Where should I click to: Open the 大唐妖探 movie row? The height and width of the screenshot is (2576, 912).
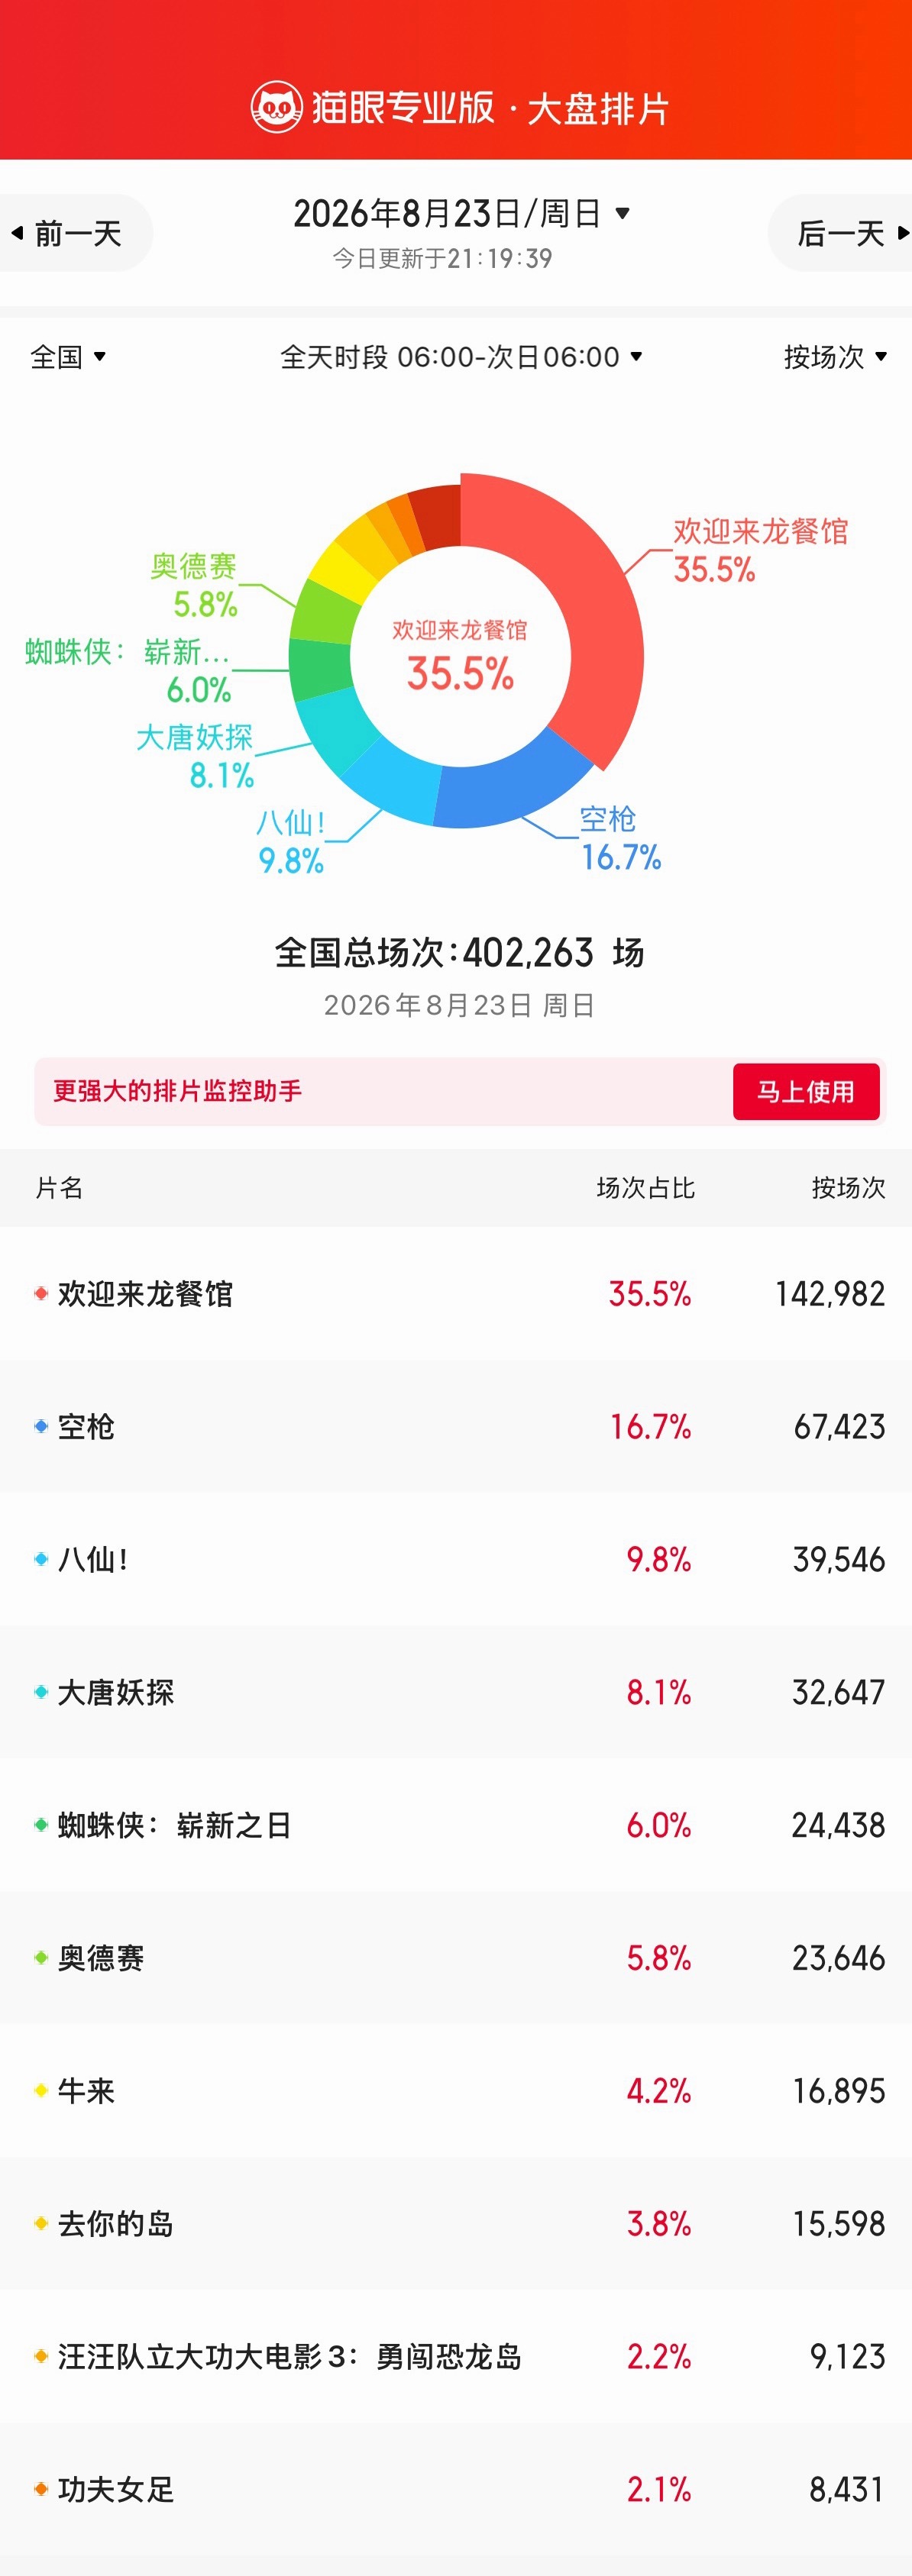point(456,1692)
